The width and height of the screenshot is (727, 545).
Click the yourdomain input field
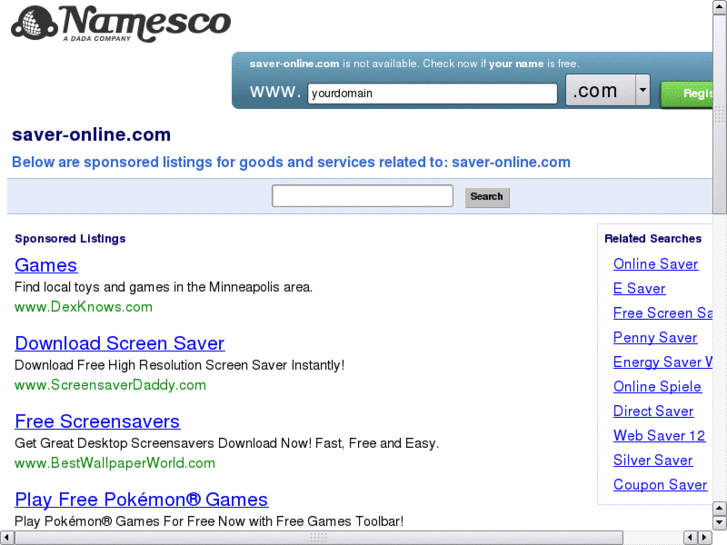[432, 93]
